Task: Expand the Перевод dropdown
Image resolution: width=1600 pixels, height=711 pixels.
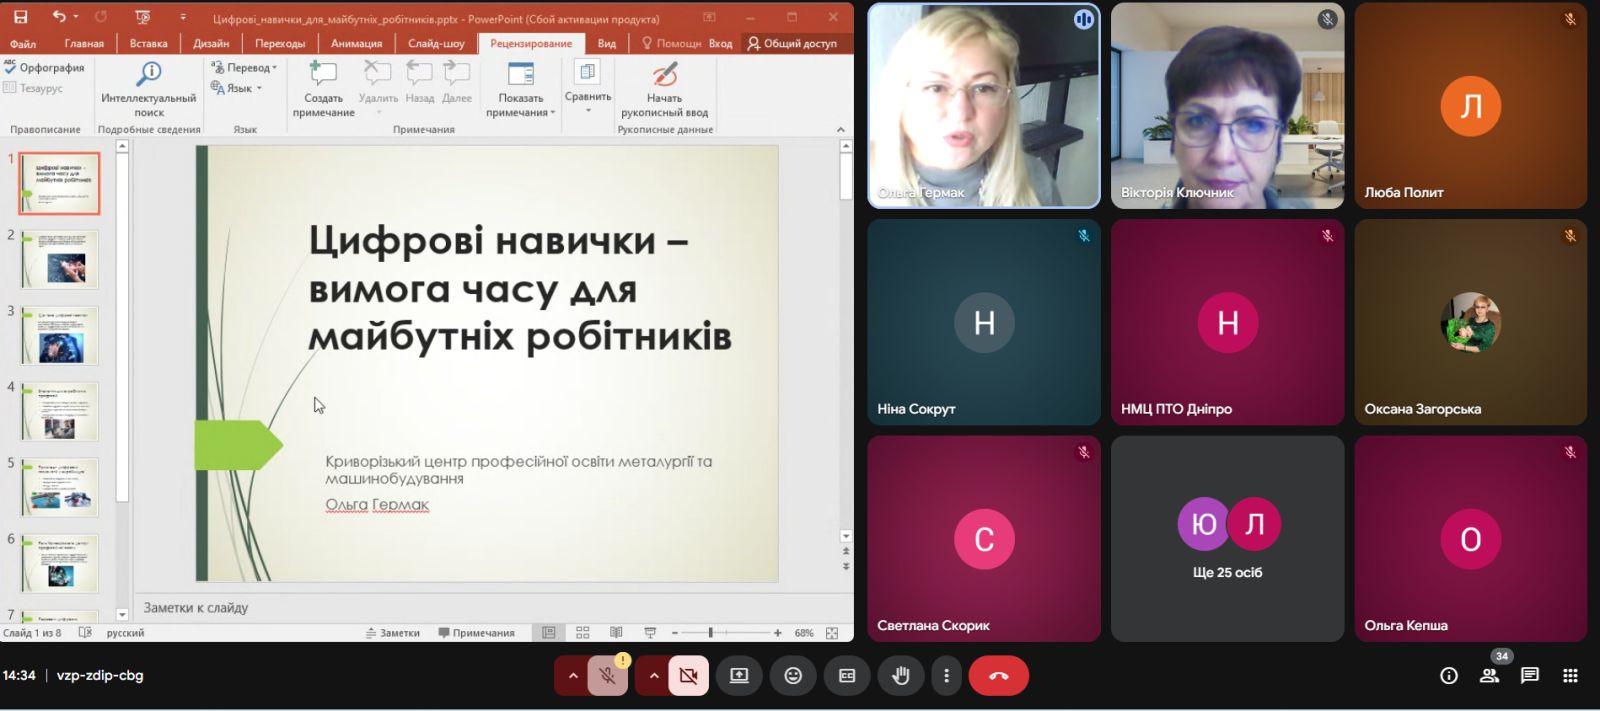Action: (x=246, y=68)
